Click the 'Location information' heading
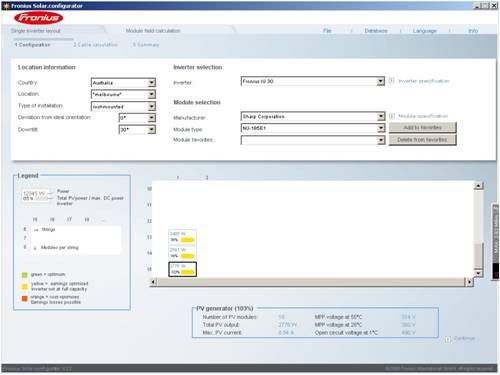500x375 pixels. pyautogui.click(x=47, y=67)
